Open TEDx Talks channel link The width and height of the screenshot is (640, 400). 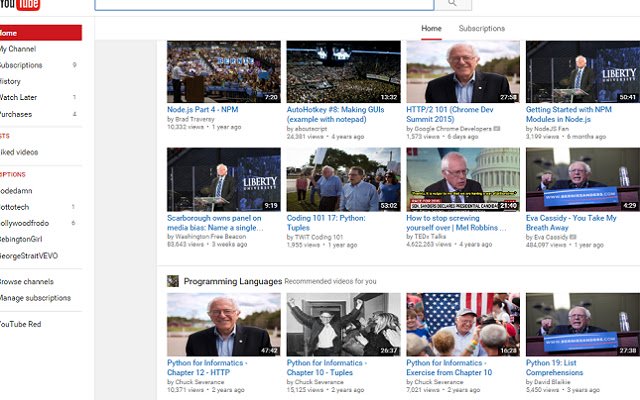click(x=430, y=236)
